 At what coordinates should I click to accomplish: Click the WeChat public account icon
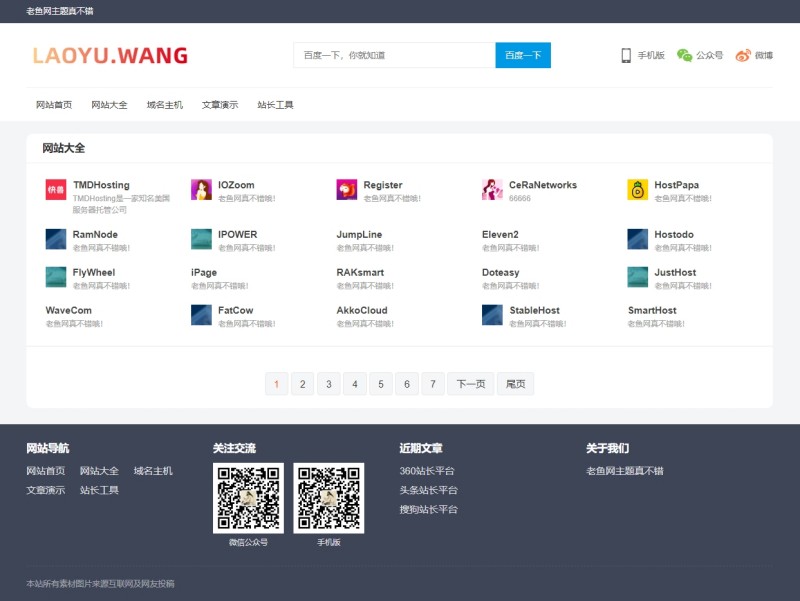tap(684, 56)
